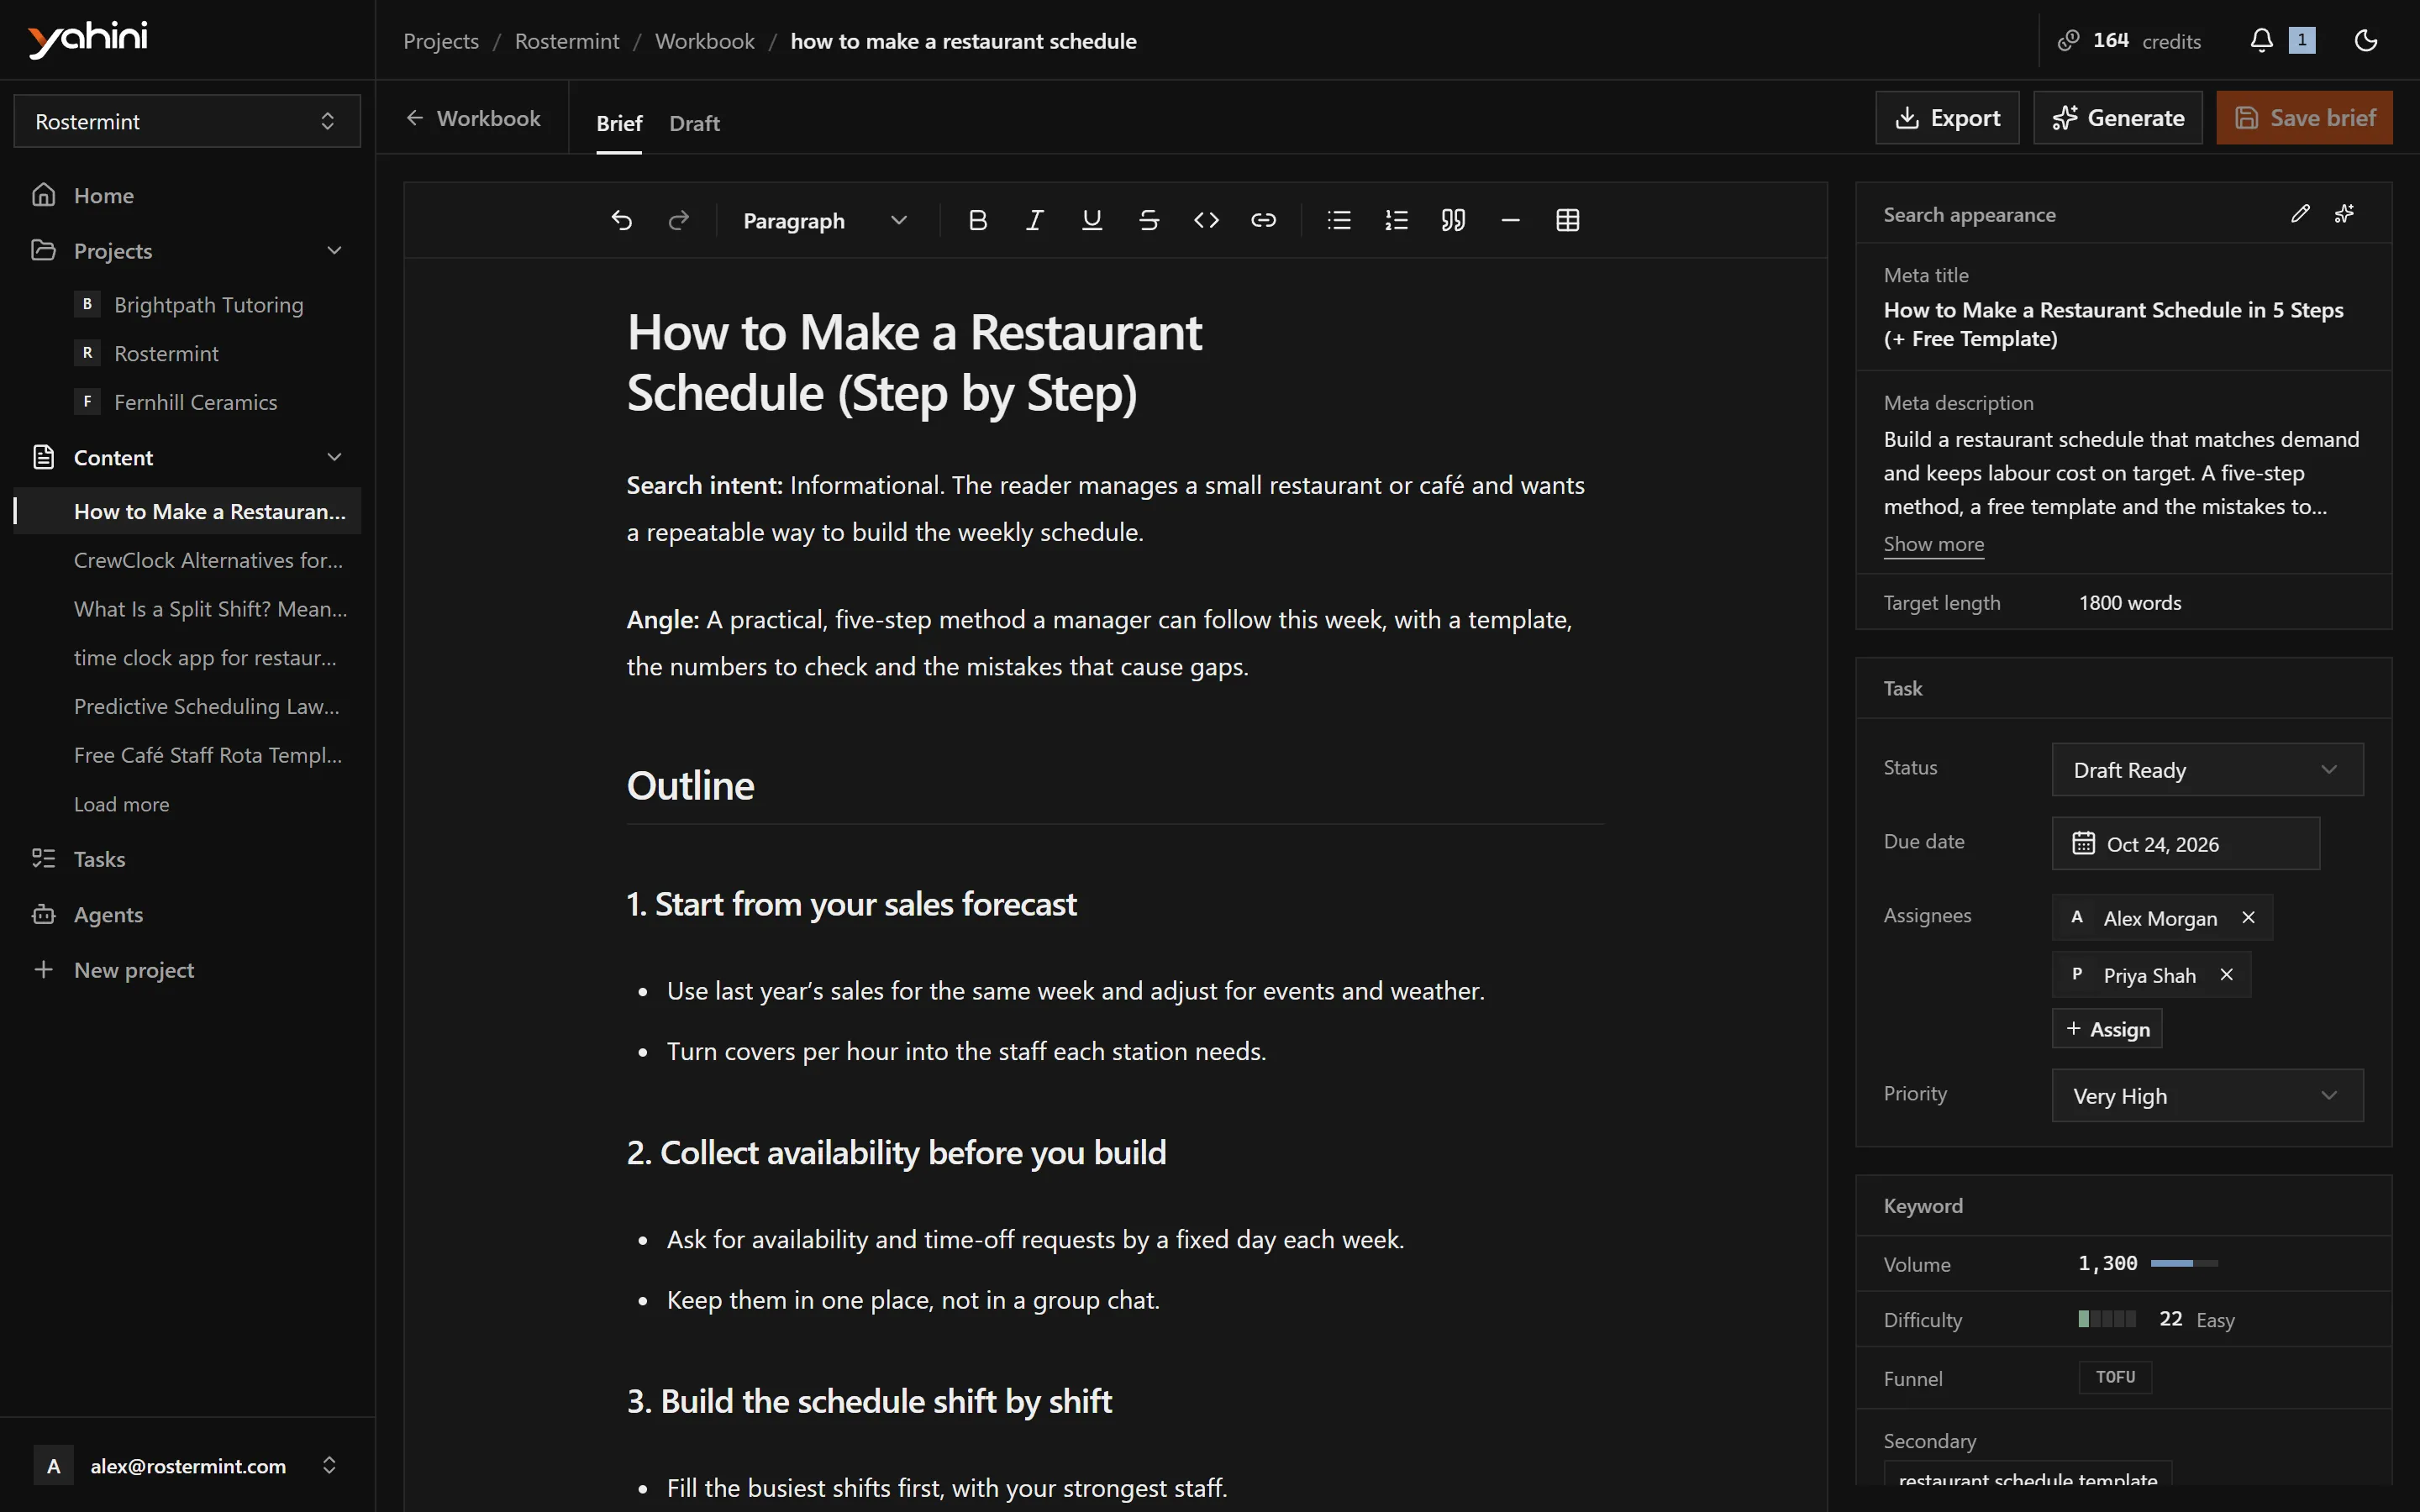Apply underline formatting
The image size is (2420, 1512).
(1091, 220)
